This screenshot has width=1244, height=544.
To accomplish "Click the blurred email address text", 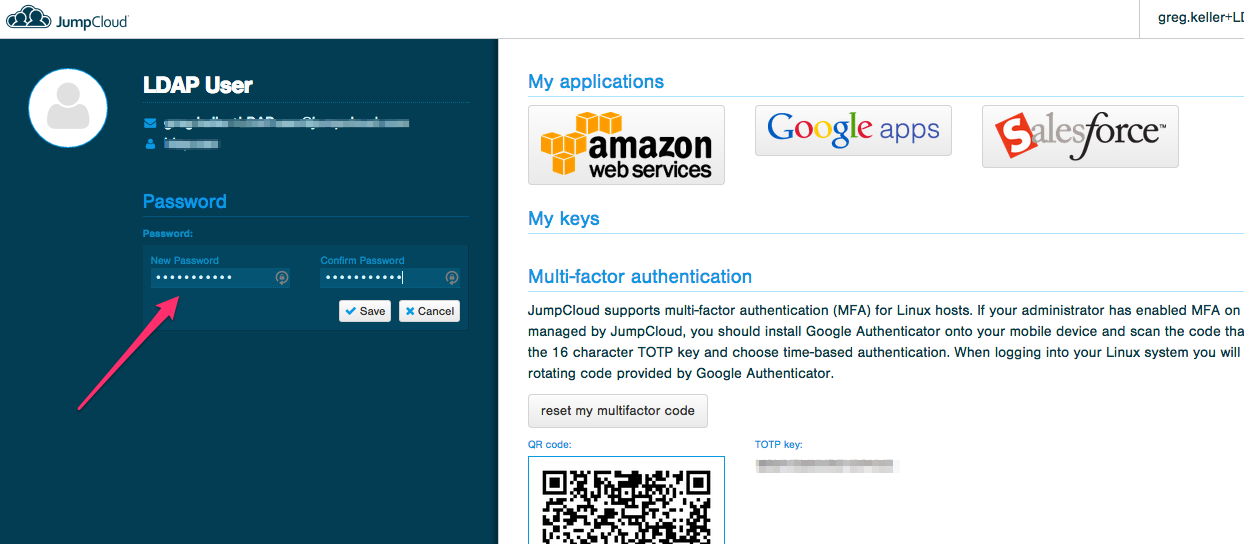I will [x=287, y=124].
